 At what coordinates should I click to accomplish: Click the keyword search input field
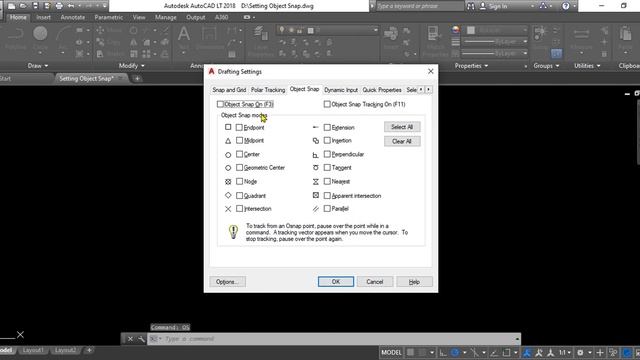(419, 6)
